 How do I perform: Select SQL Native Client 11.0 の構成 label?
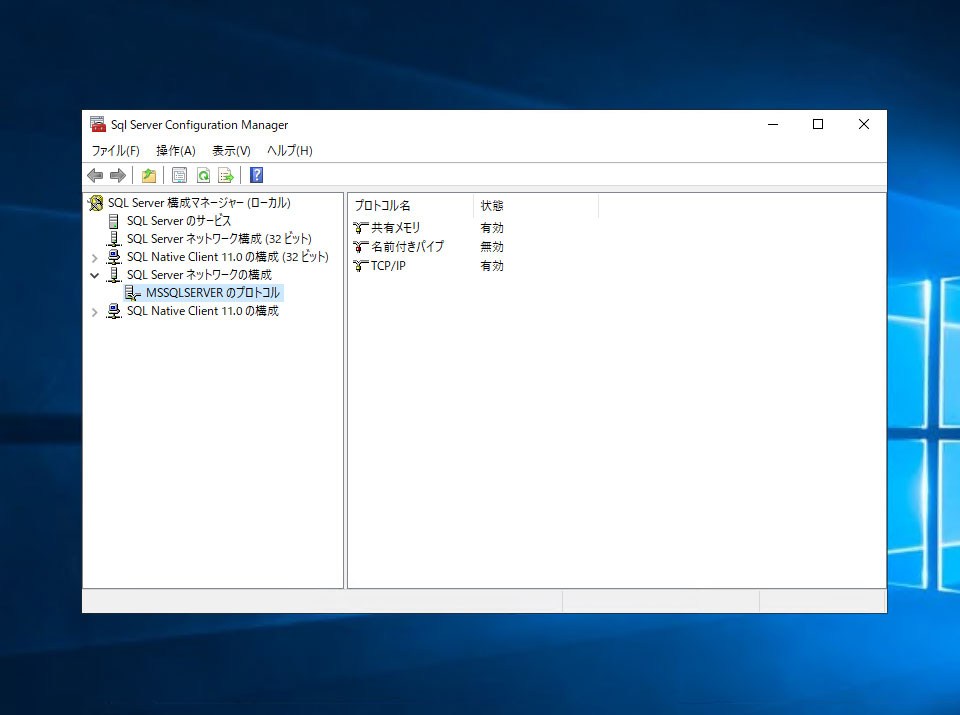point(203,311)
